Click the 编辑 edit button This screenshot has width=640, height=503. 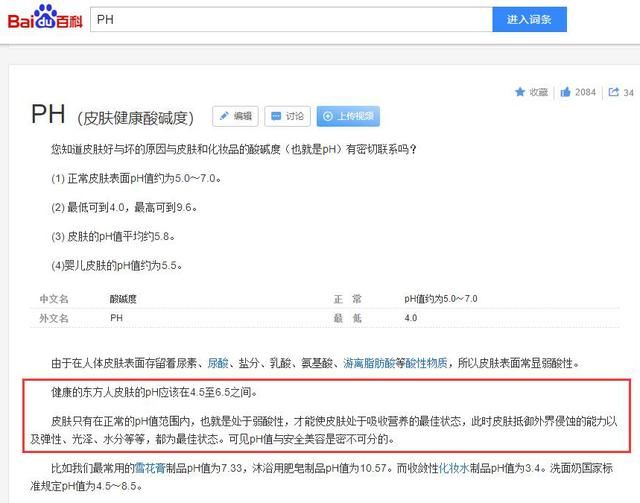pyautogui.click(x=235, y=116)
